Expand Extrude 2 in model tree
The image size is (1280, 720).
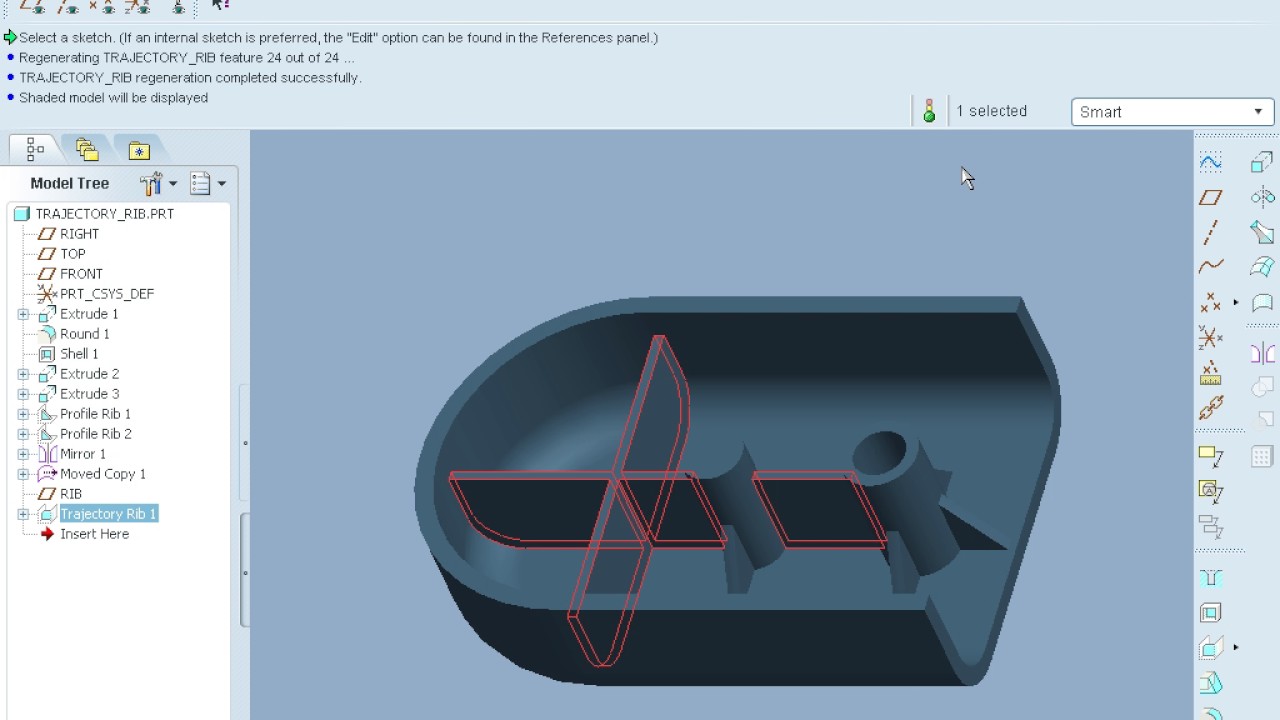pyautogui.click(x=23, y=374)
